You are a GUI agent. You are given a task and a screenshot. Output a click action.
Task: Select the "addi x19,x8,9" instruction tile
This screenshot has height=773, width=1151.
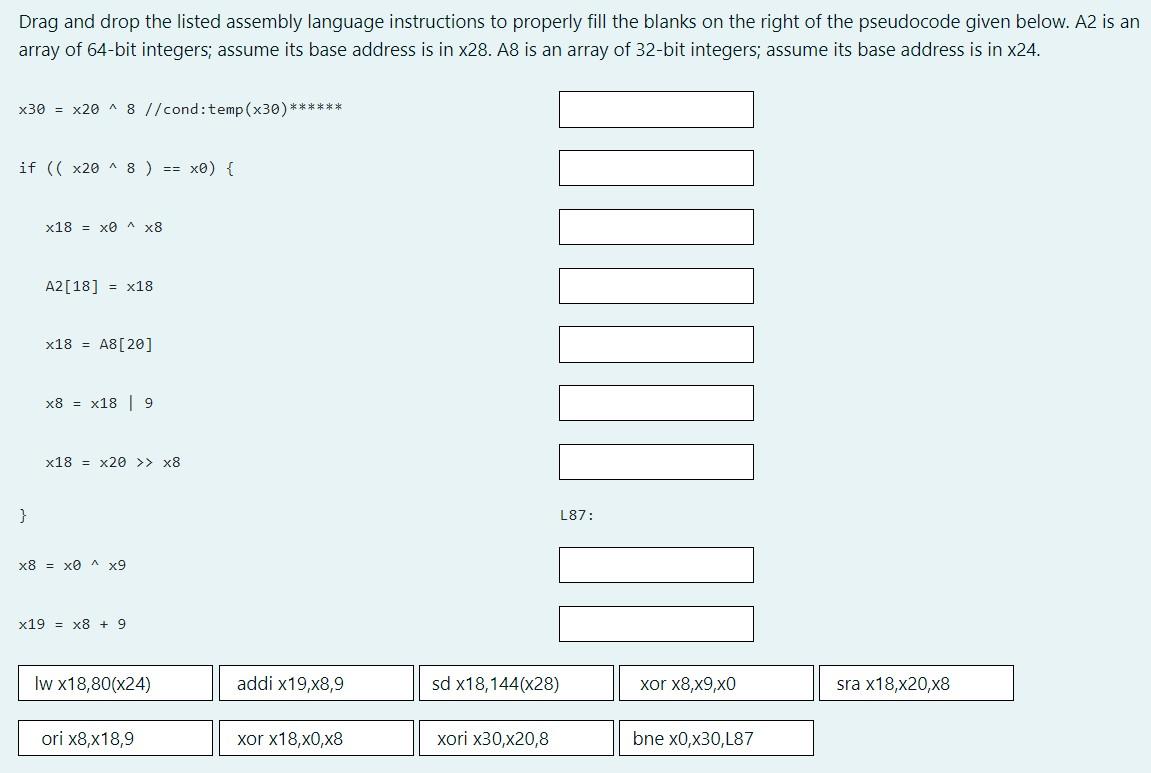[315, 683]
